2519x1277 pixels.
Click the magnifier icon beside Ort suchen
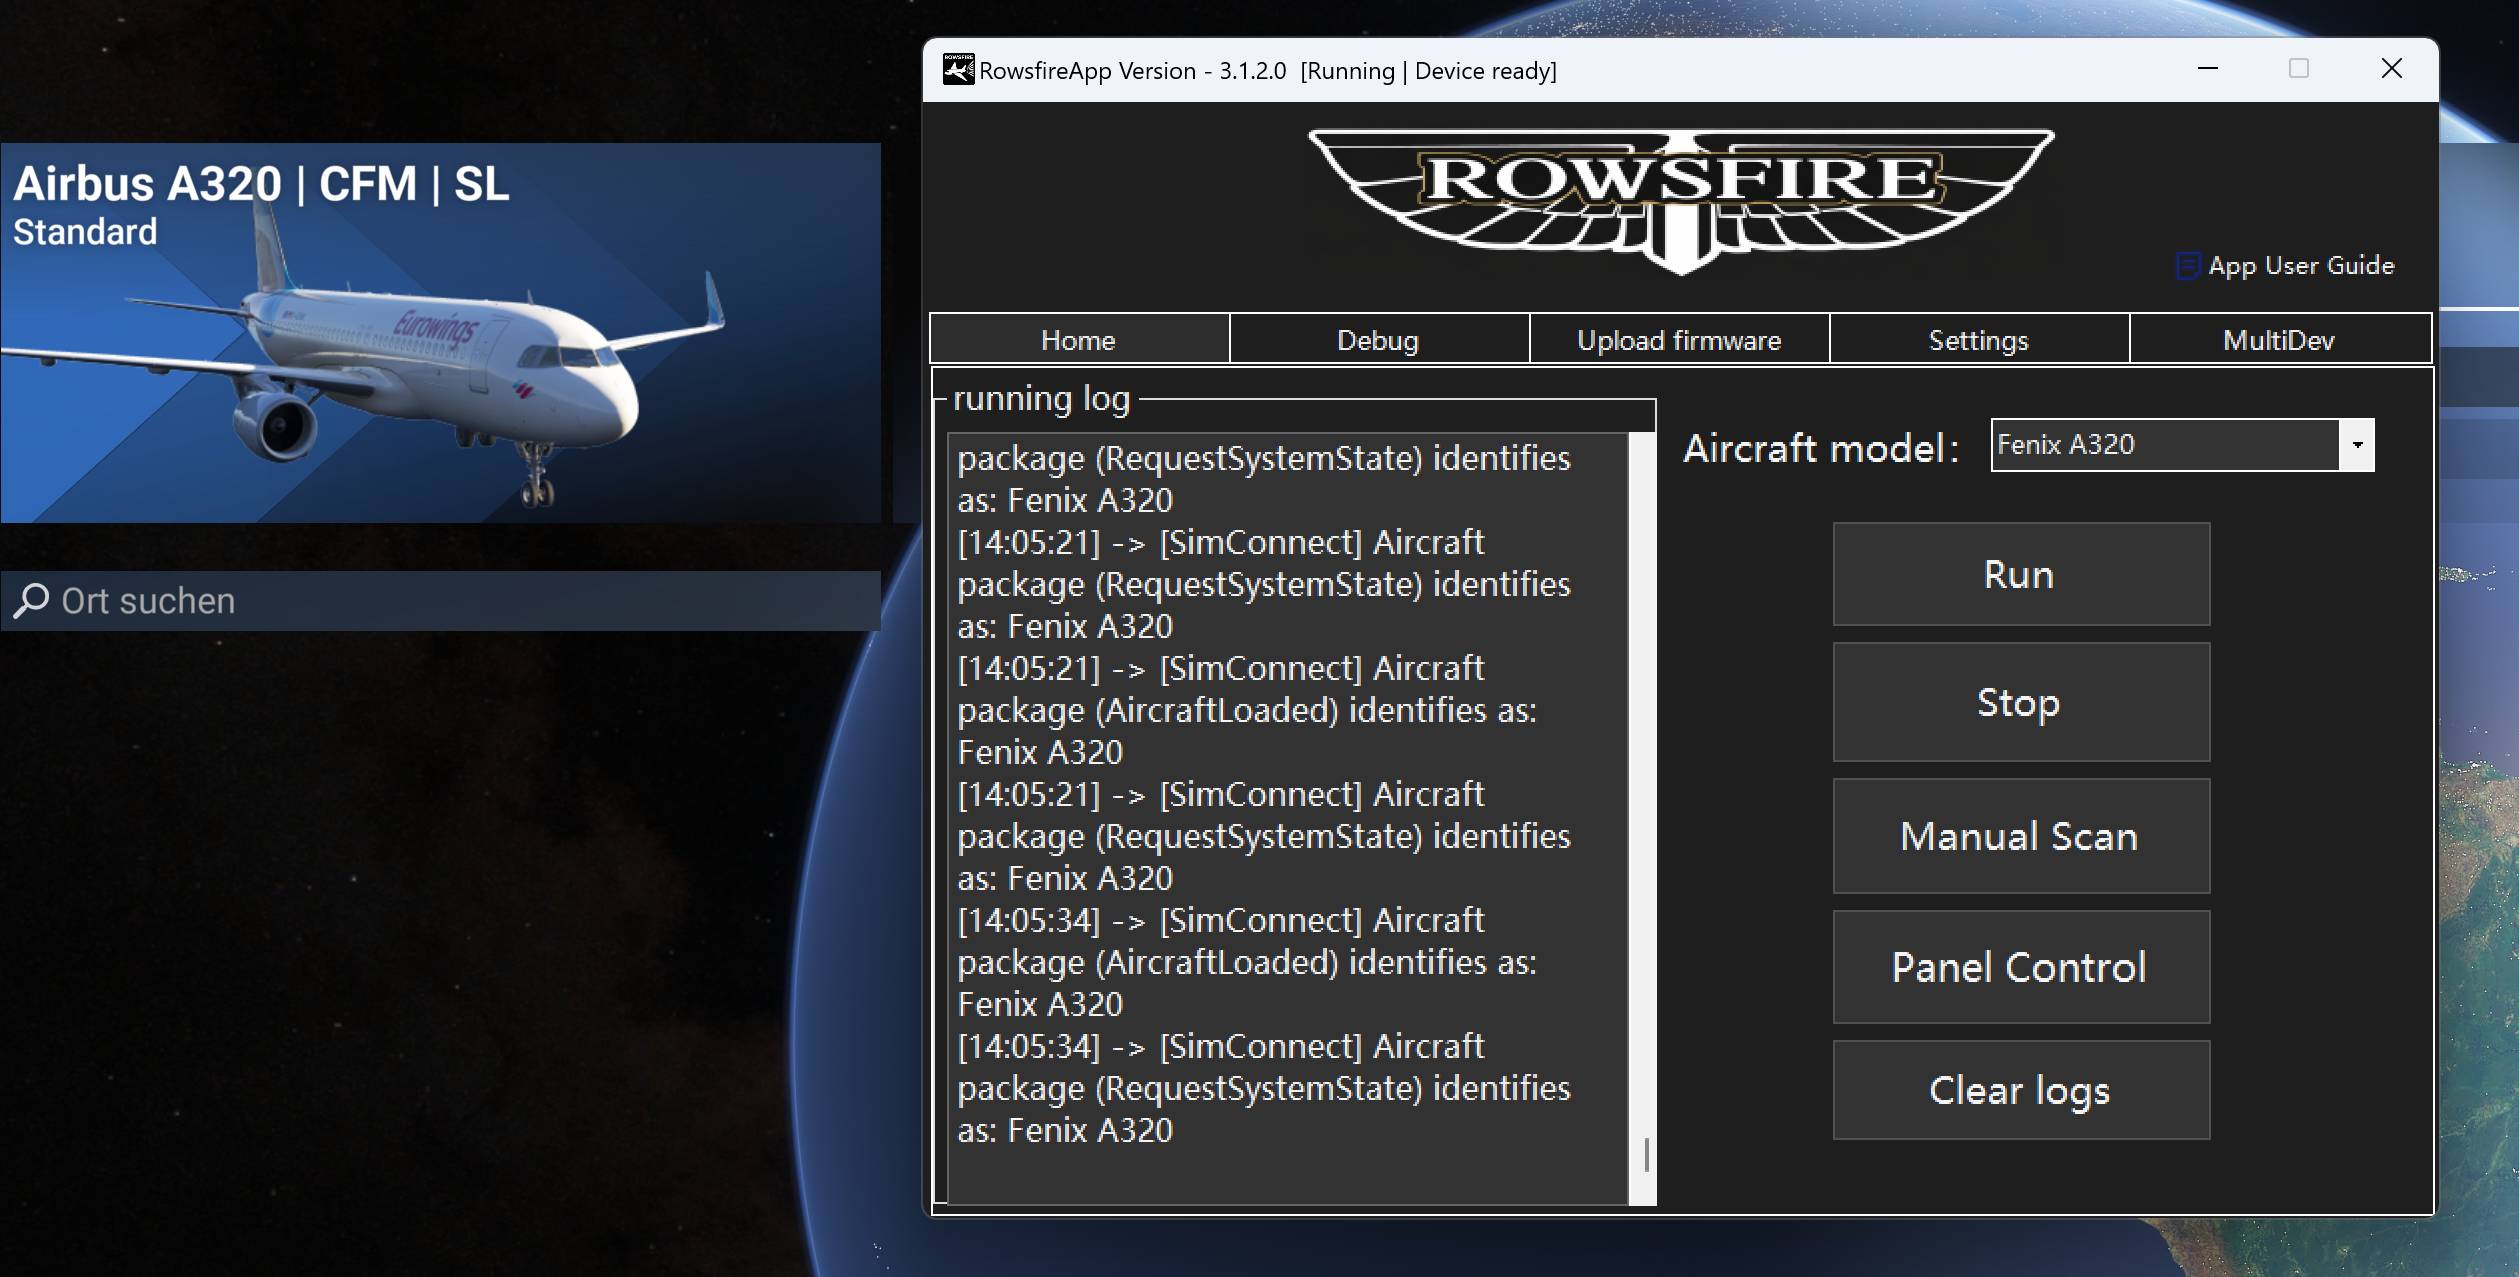(x=31, y=601)
